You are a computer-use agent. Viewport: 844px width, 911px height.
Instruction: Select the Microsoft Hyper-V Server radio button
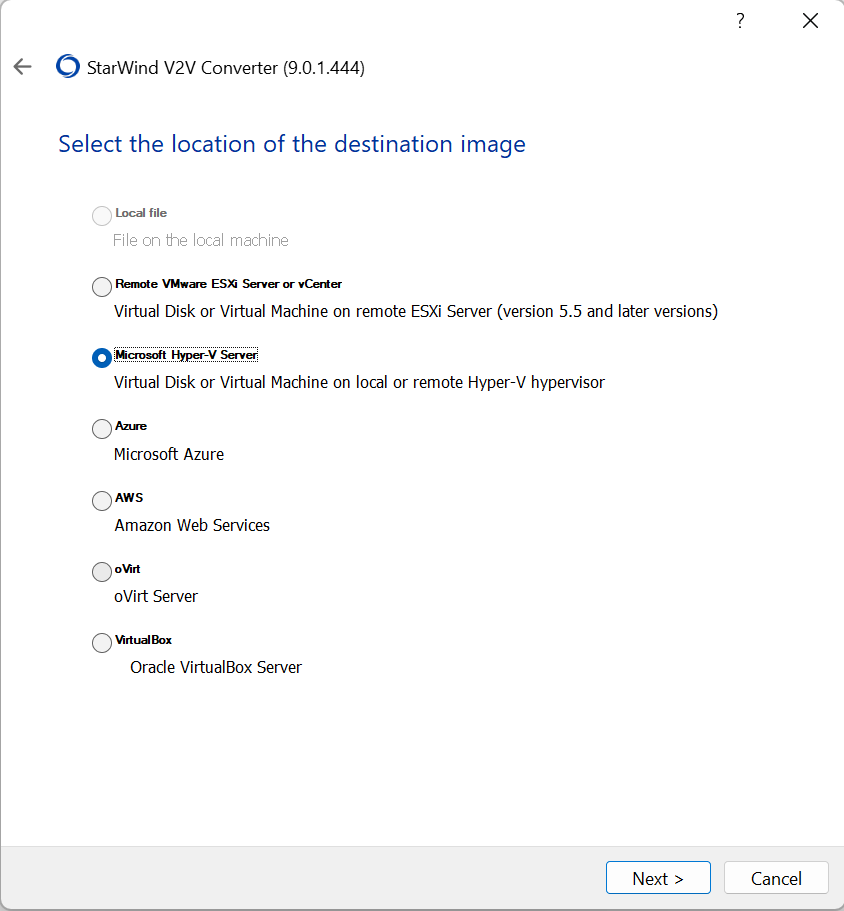click(102, 358)
